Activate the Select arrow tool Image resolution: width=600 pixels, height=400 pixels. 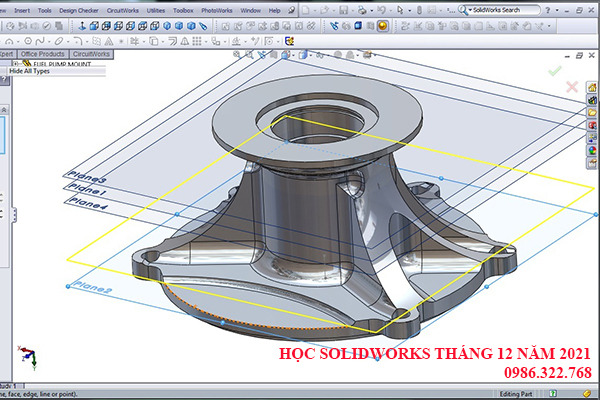400,10
